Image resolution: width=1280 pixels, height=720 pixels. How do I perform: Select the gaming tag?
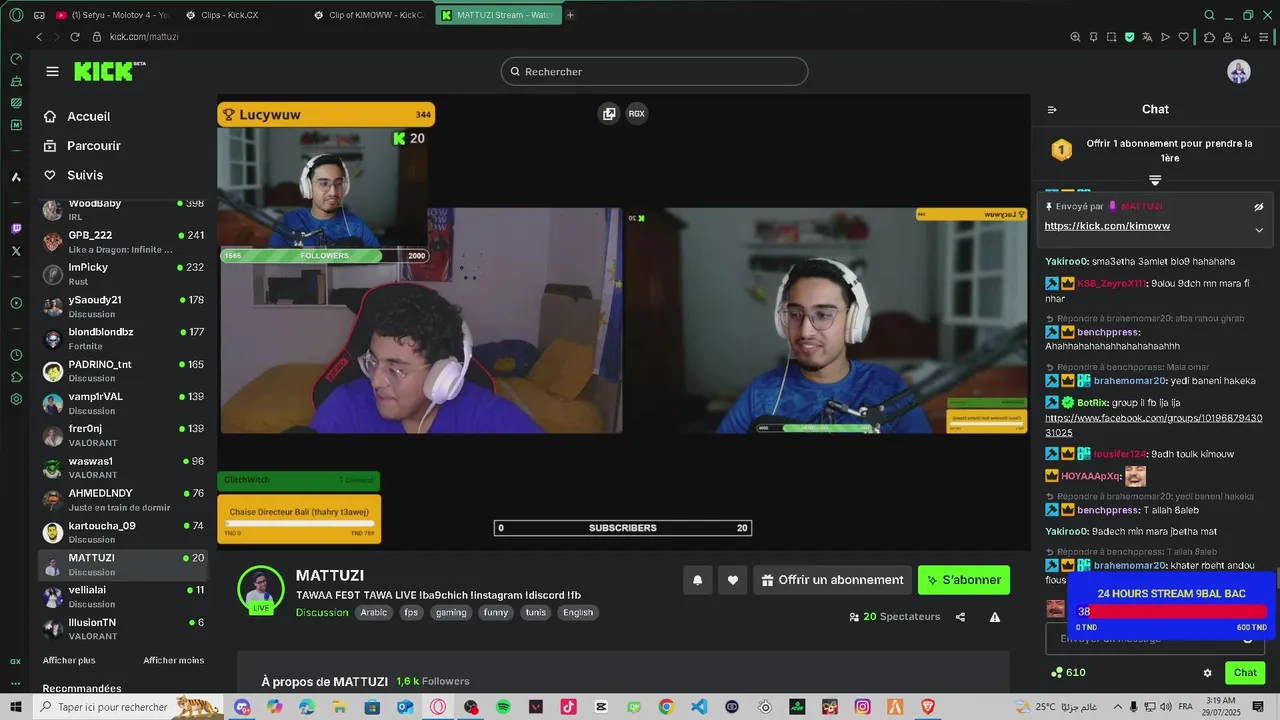point(451,613)
